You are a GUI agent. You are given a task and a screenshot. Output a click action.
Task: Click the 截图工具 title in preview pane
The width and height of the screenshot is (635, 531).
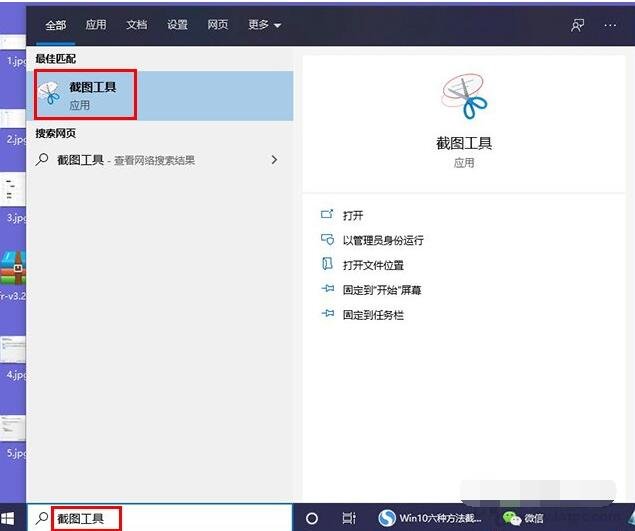coord(464,143)
